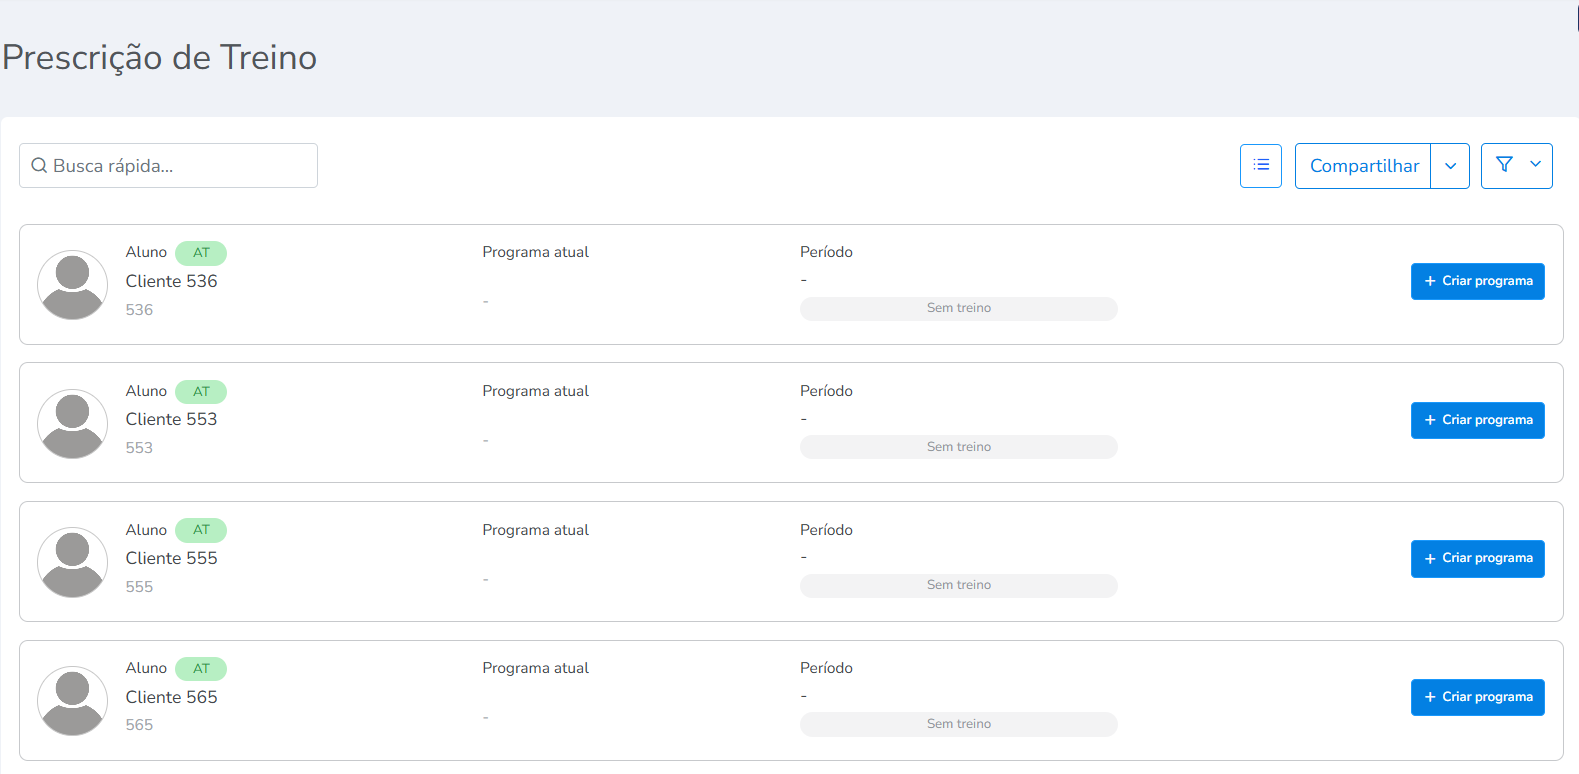Screen dimensions: 1579x774
Task: Click Criar programa for Cliente 553
Action: (1477, 420)
